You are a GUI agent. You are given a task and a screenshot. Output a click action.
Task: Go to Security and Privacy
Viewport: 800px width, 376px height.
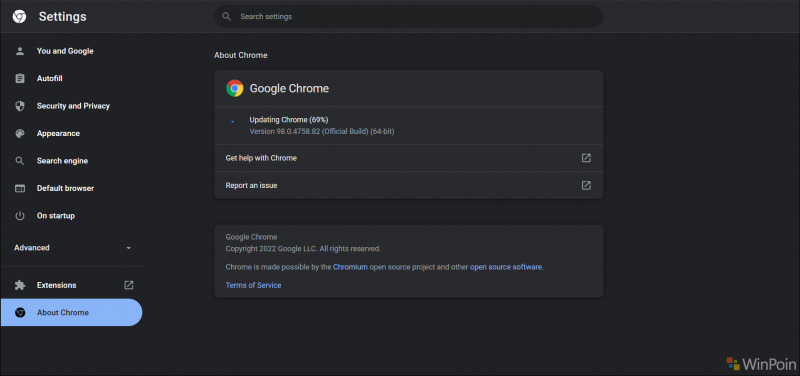tap(73, 106)
